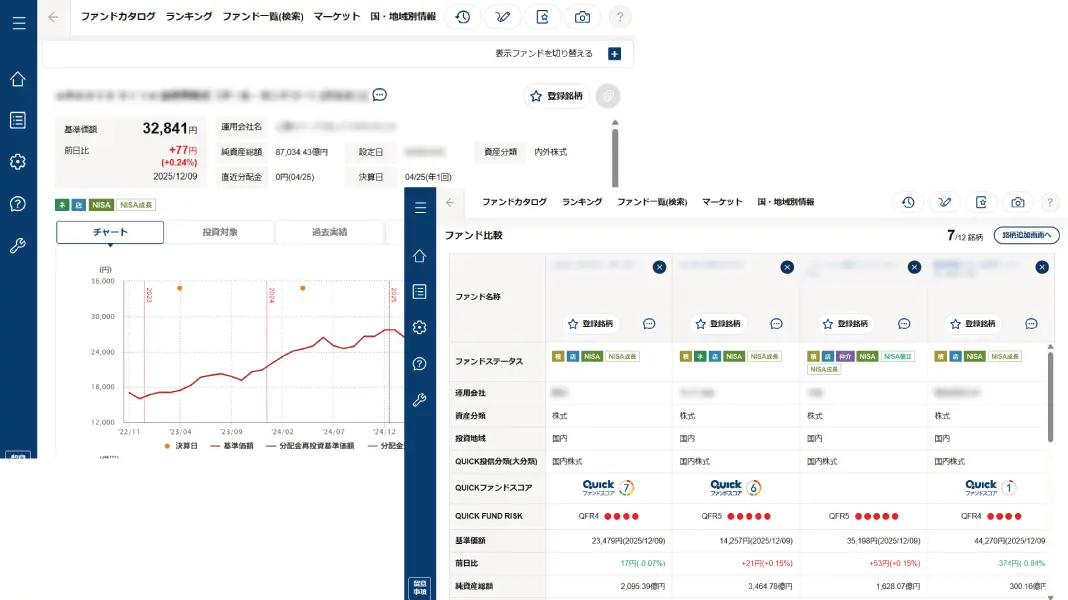Screen dimensions: 1068x600
Task: Open list icon in fund detail window sidebar
Action: tap(18, 121)
